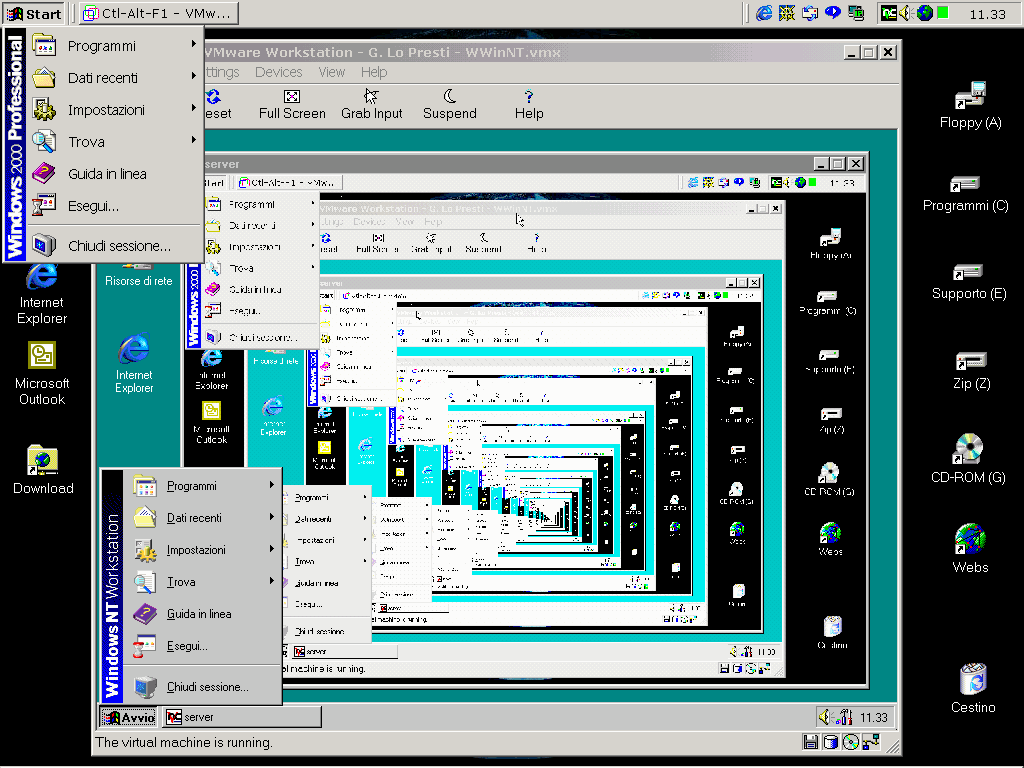Viewport: 1024px width, 768px height.
Task: Click Esegui... in Windows NT menu
Action: (x=202, y=646)
